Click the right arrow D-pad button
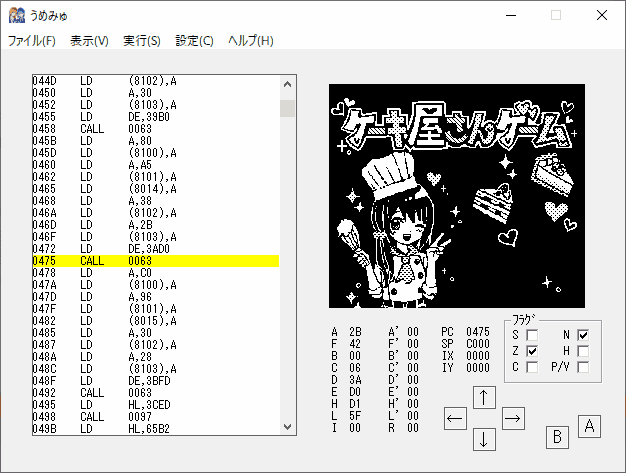Image resolution: width=626 pixels, height=473 pixels. 513,418
